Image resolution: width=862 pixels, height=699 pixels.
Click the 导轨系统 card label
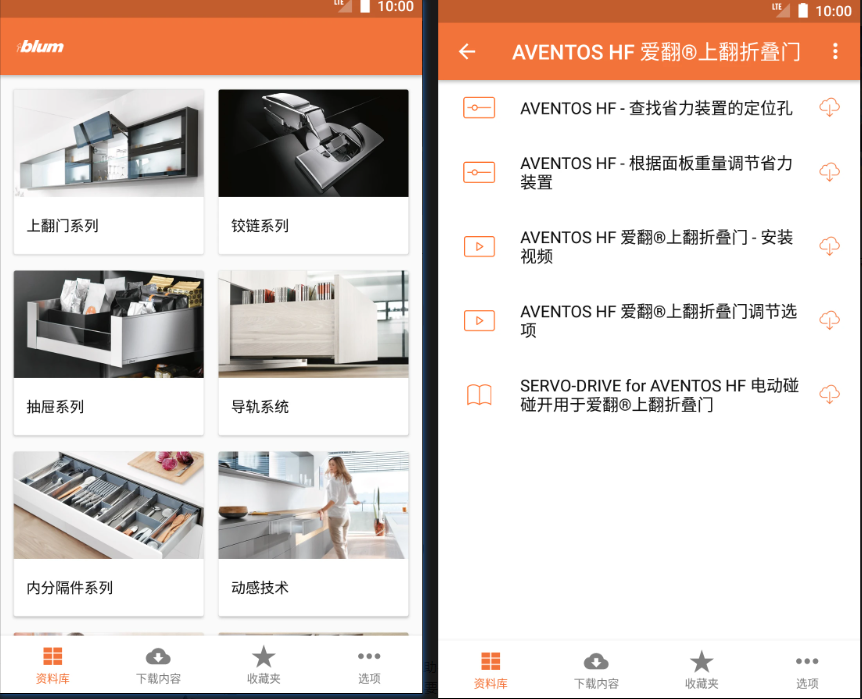coord(260,406)
